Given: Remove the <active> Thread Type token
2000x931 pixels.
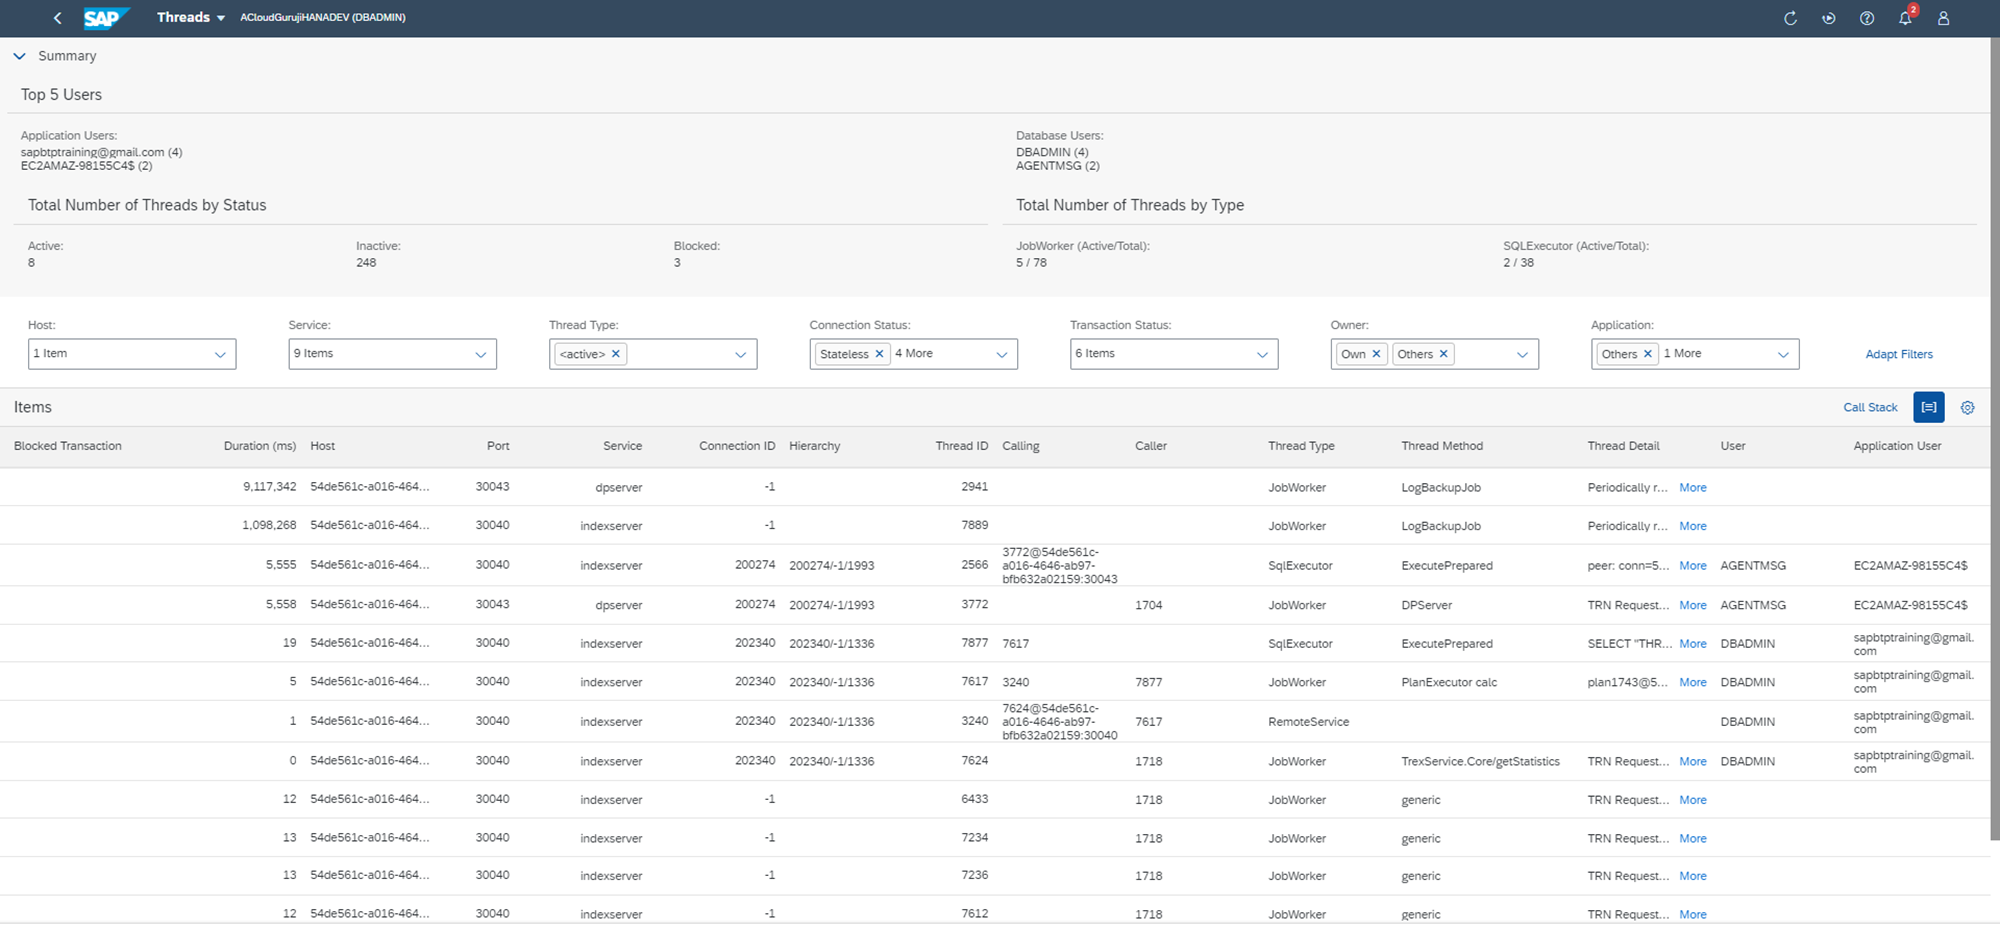Looking at the screenshot, I should (616, 354).
